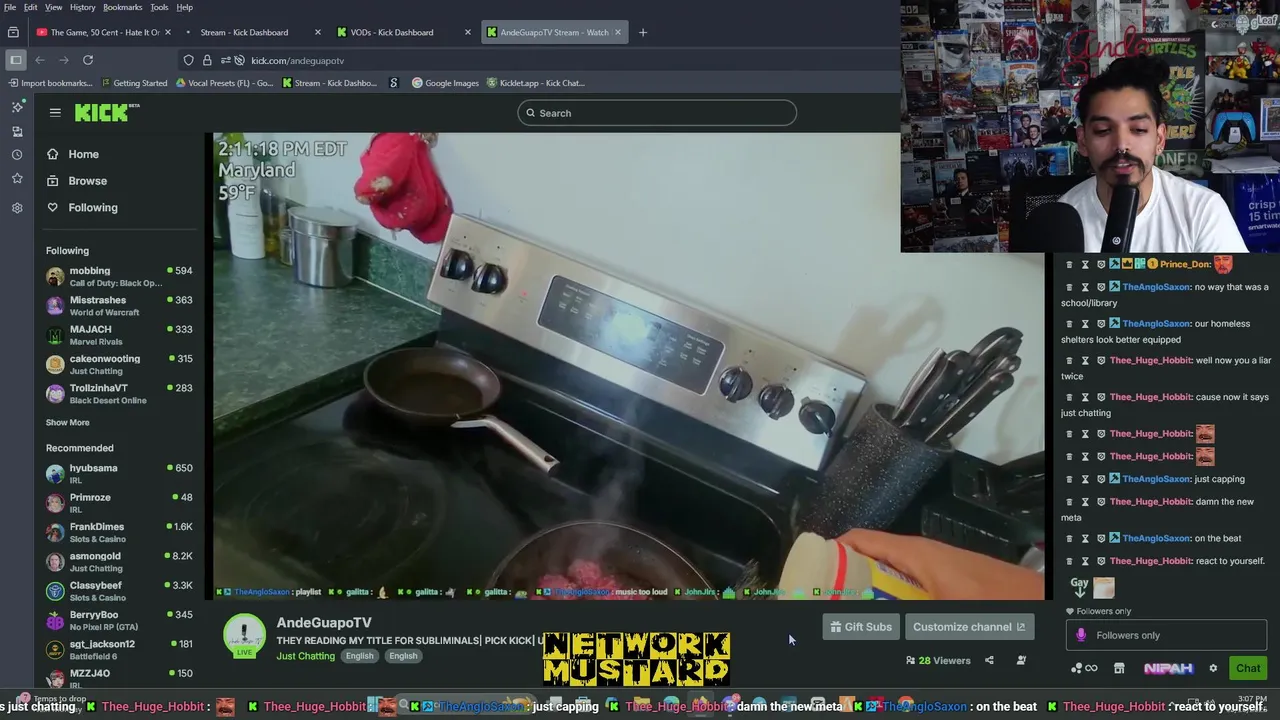Screen dimensions: 1280x720
Task: Click the microphone icon in chat input
Action: pos(1081,635)
